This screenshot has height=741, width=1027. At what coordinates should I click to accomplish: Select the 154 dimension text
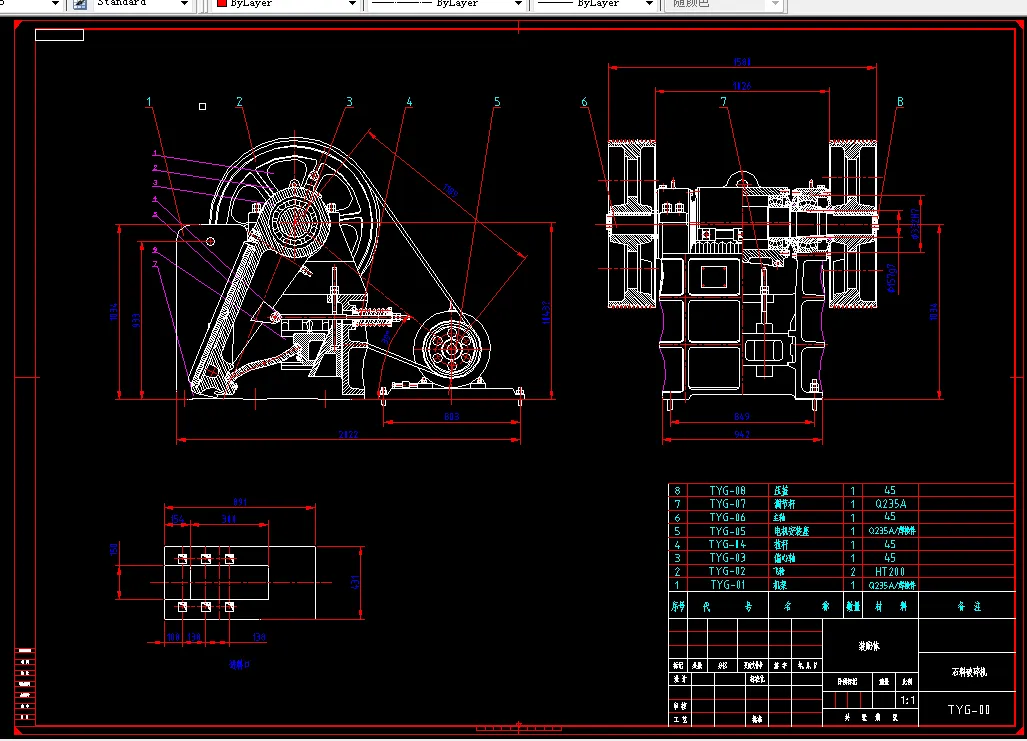pos(177,519)
